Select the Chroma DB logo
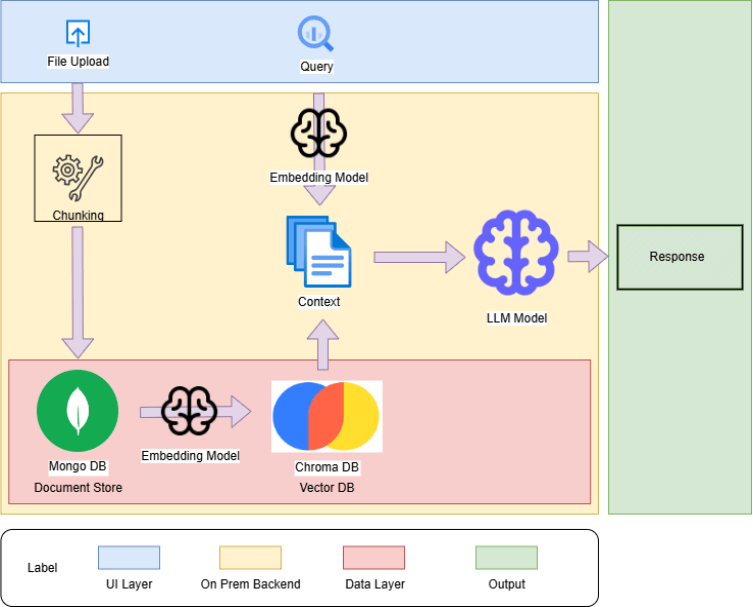The image size is (753, 607). [326, 416]
